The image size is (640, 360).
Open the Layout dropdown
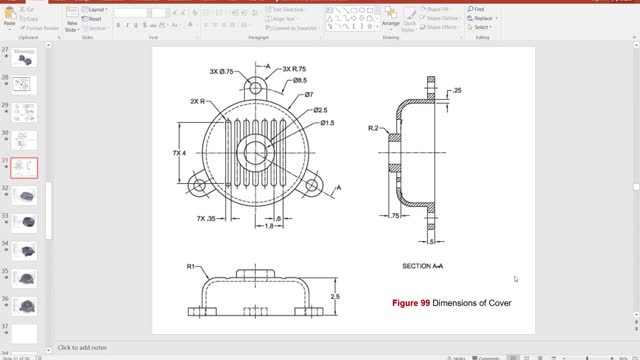click(95, 9)
